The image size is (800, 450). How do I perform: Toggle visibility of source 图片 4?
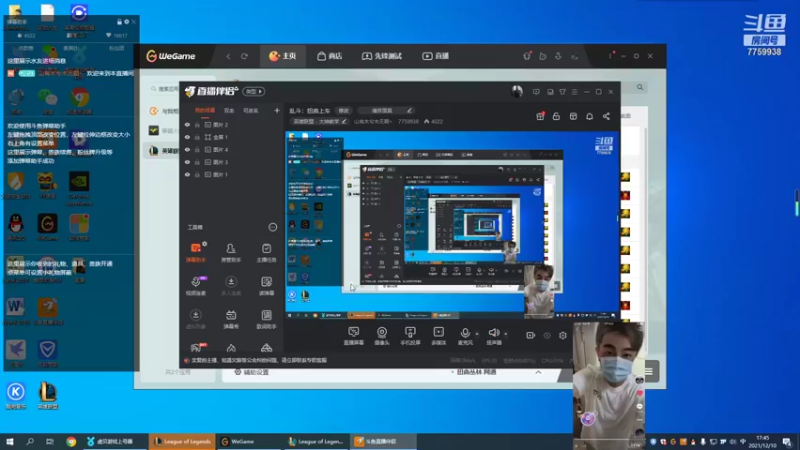pyautogui.click(x=187, y=149)
